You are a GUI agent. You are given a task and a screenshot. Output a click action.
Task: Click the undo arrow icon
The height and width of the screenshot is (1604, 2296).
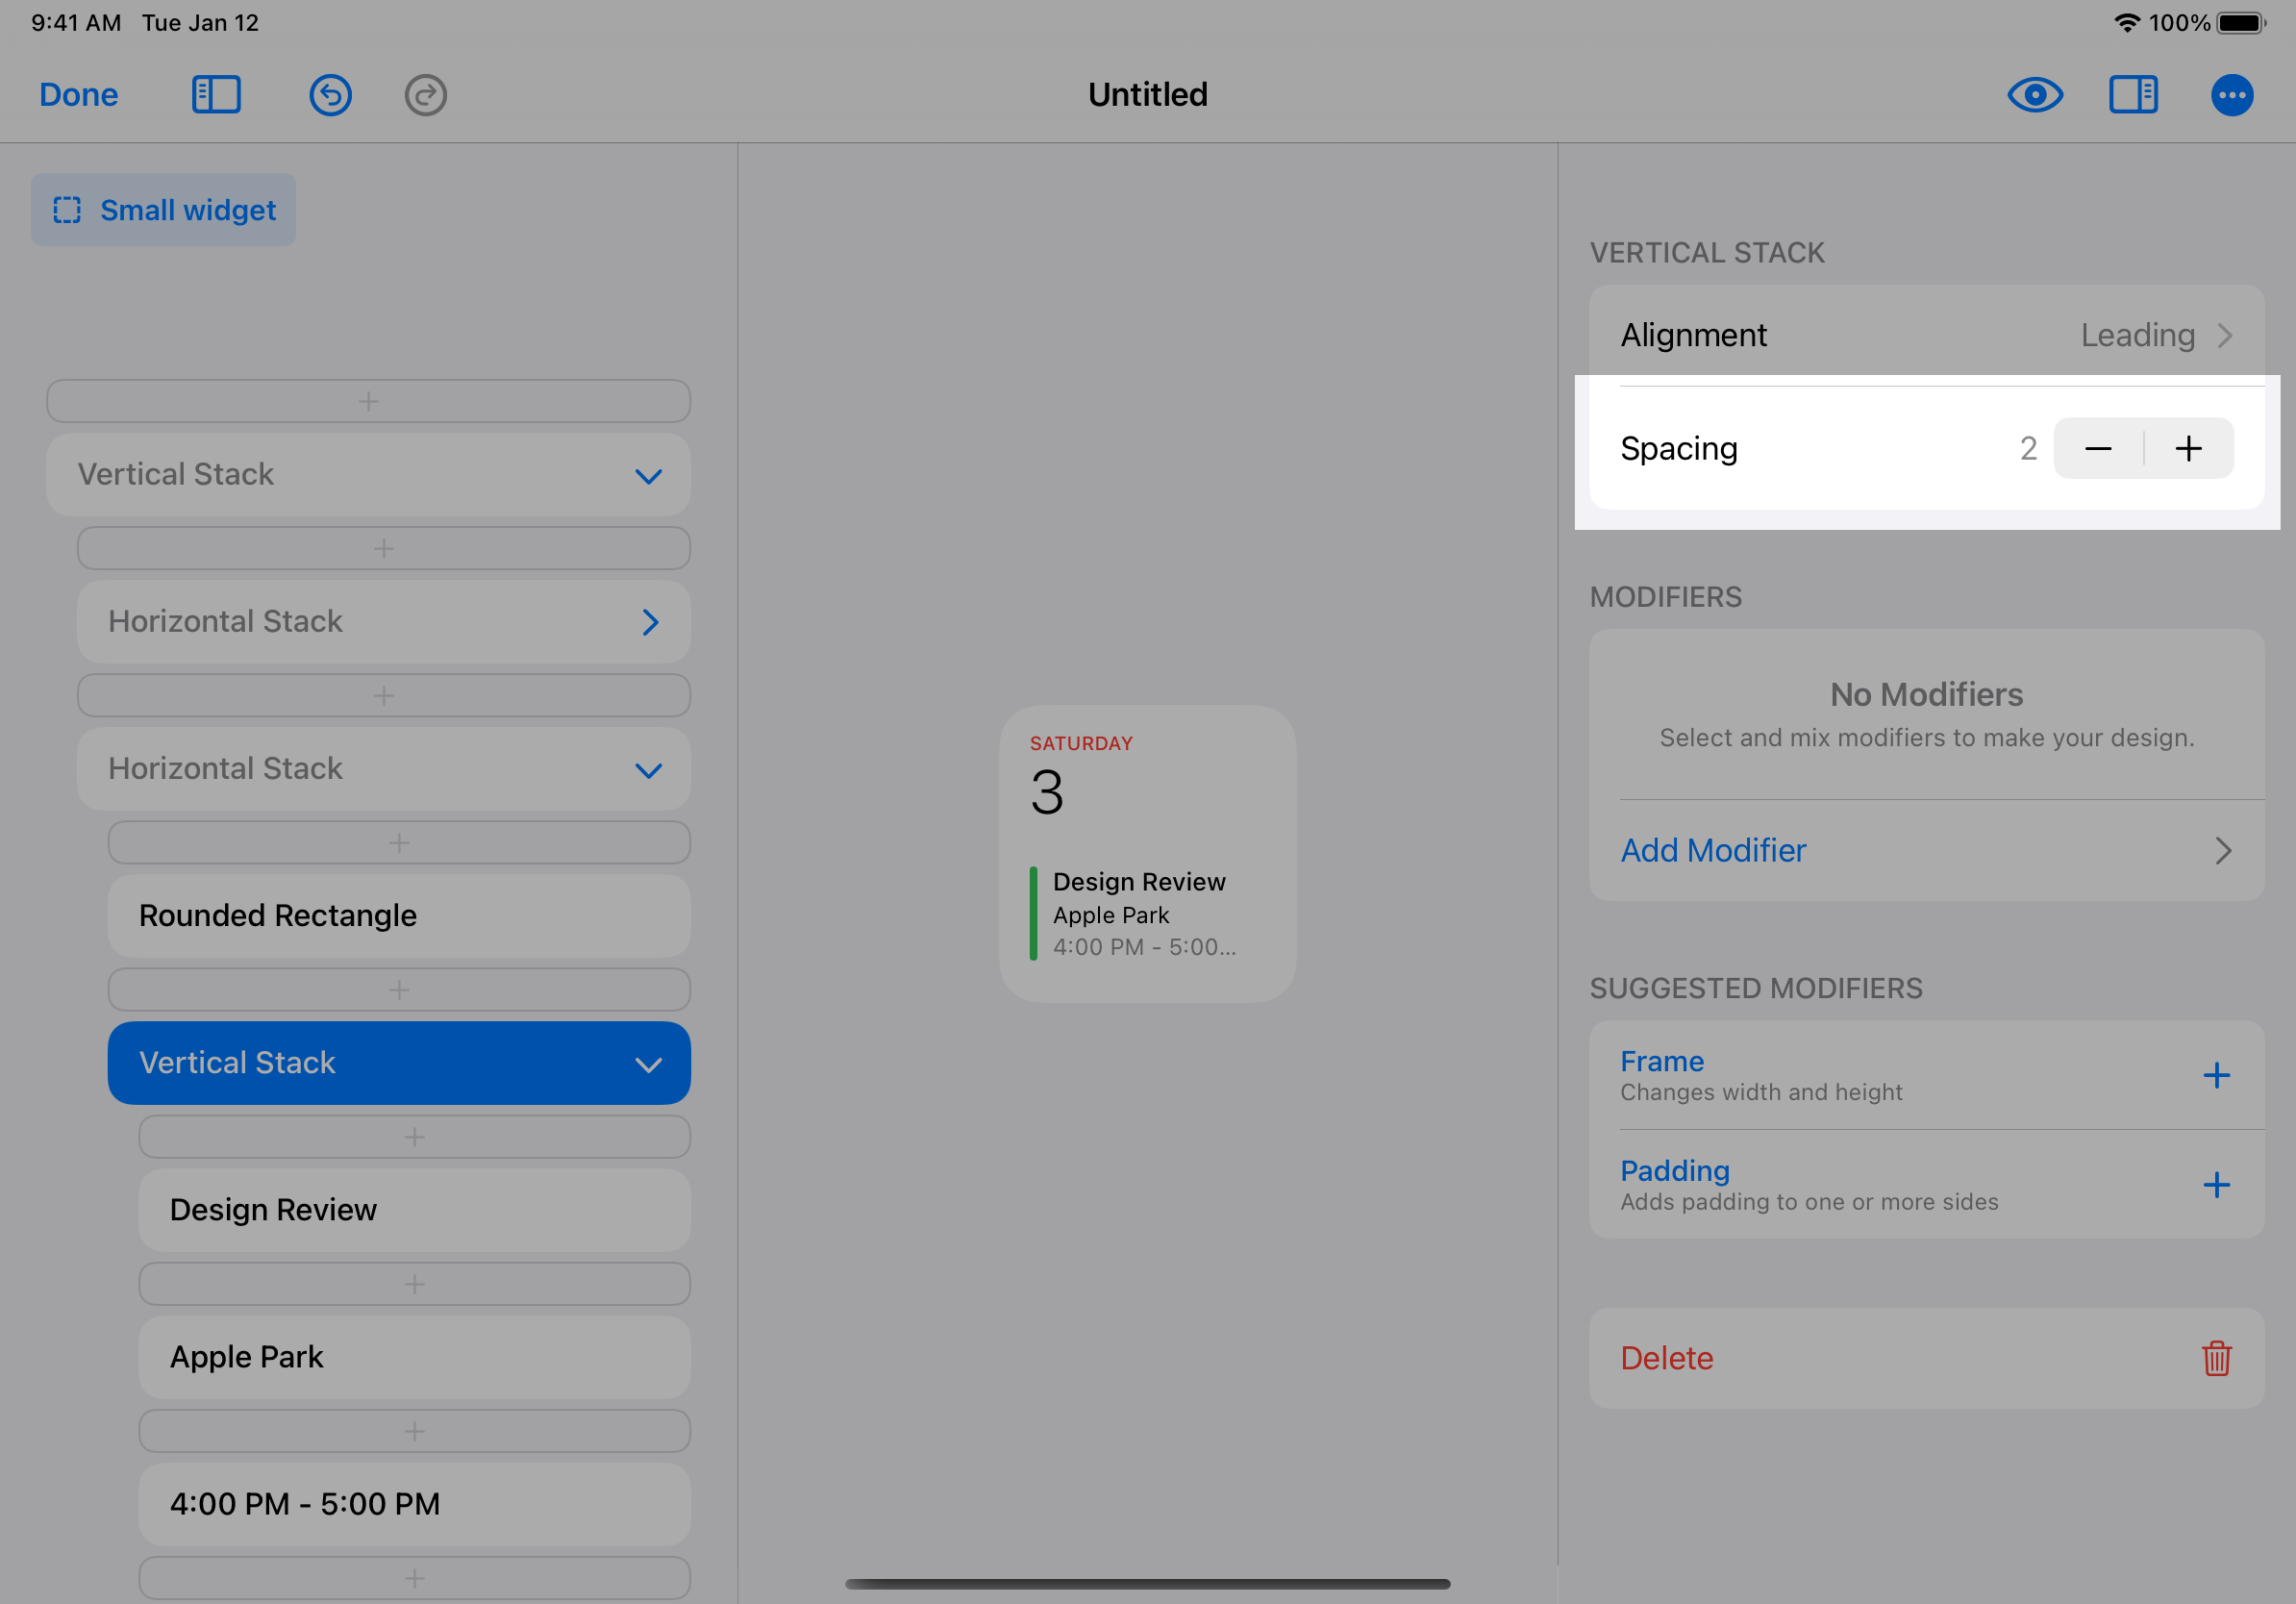coord(330,95)
